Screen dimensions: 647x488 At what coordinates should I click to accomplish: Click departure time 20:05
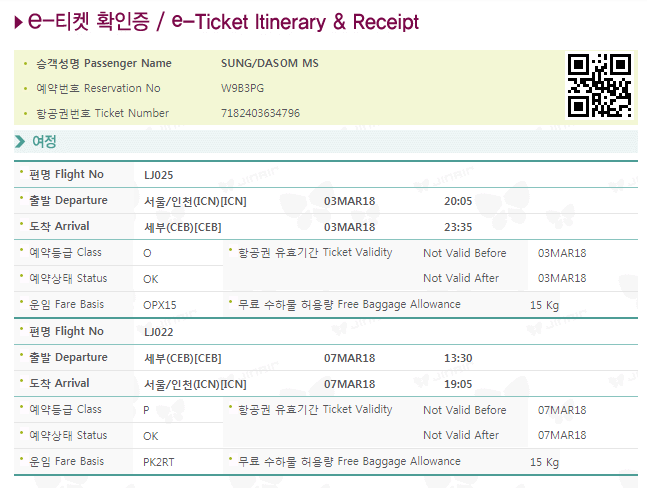point(458,201)
